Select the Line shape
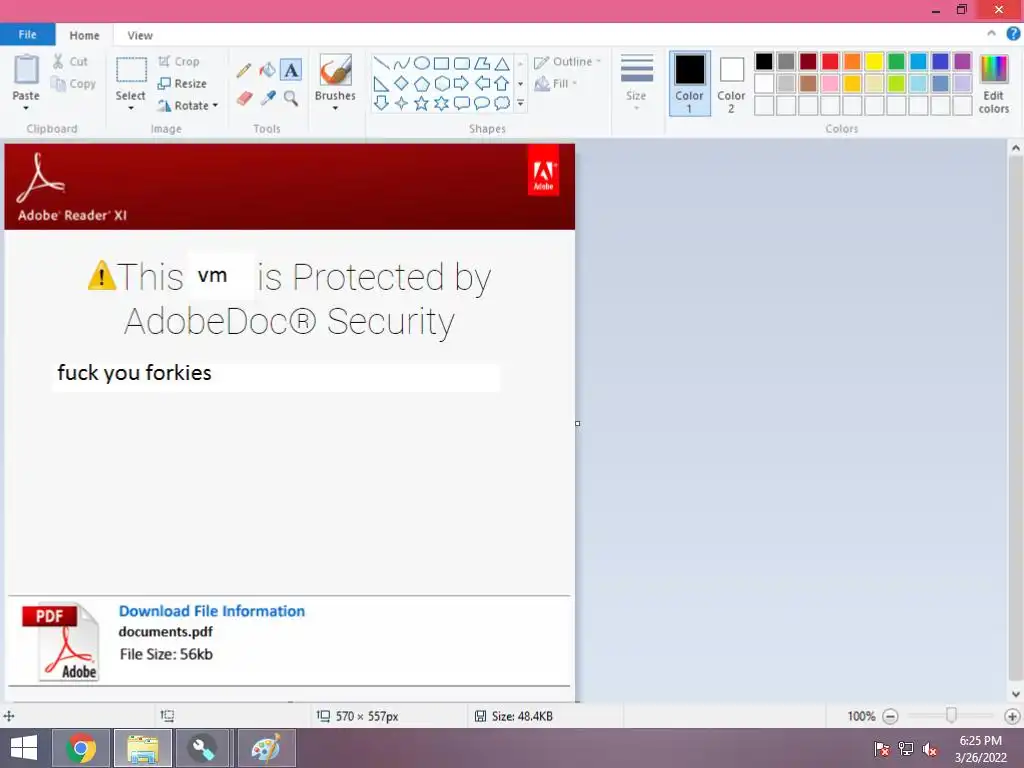This screenshot has height=768, width=1024. pos(382,63)
